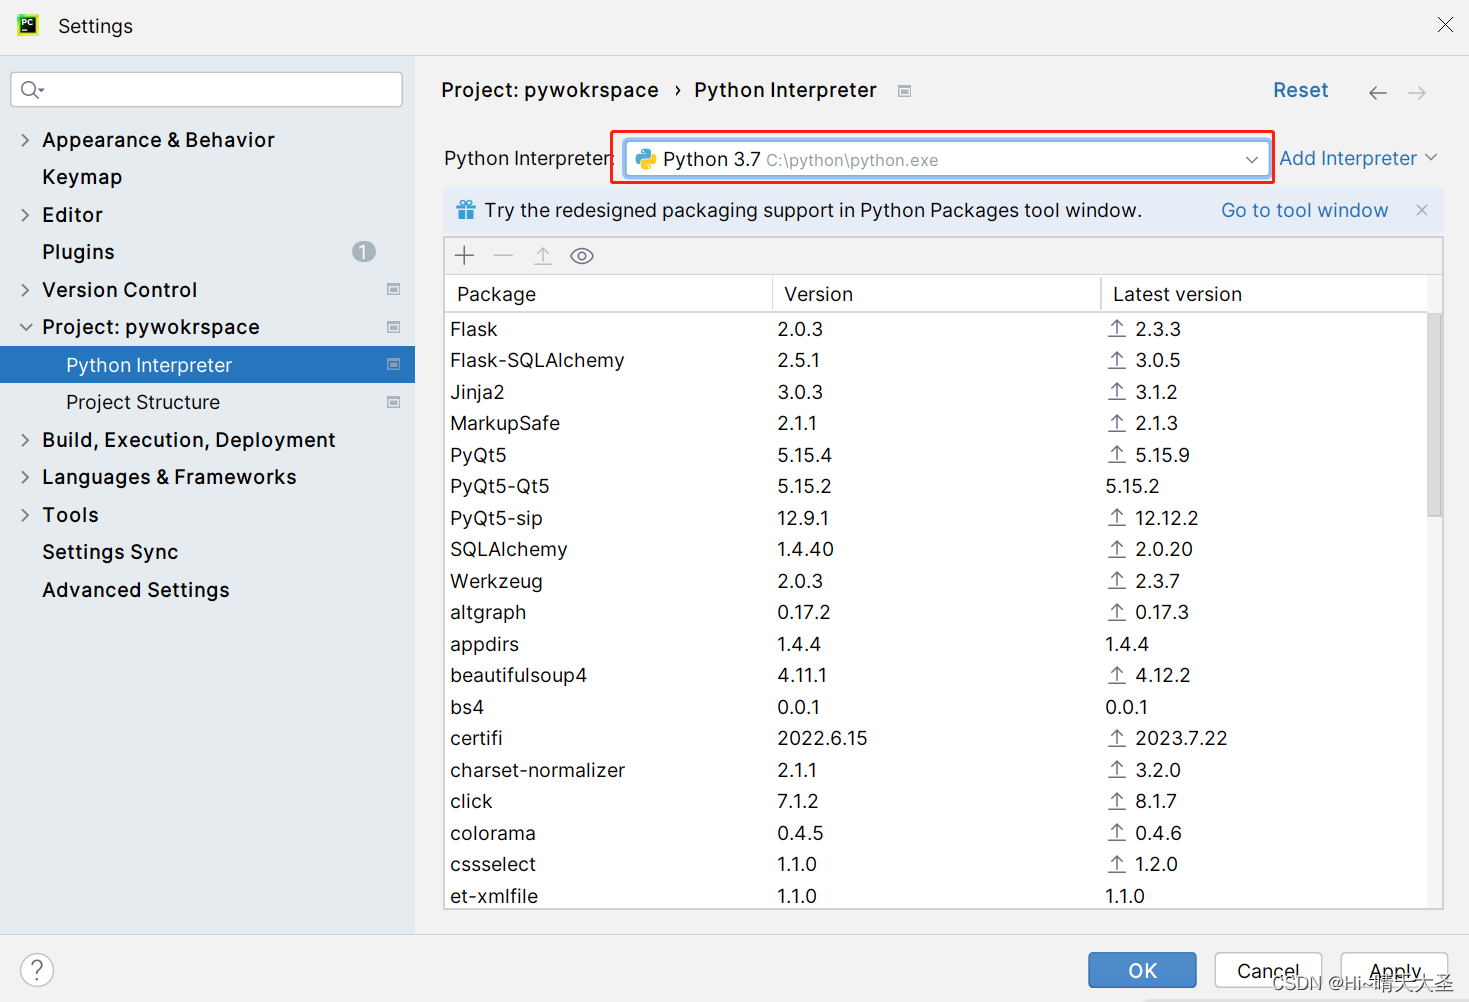Viewport: 1469px width, 1002px height.
Task: Select the MarkupSafe package row
Action: click(935, 423)
